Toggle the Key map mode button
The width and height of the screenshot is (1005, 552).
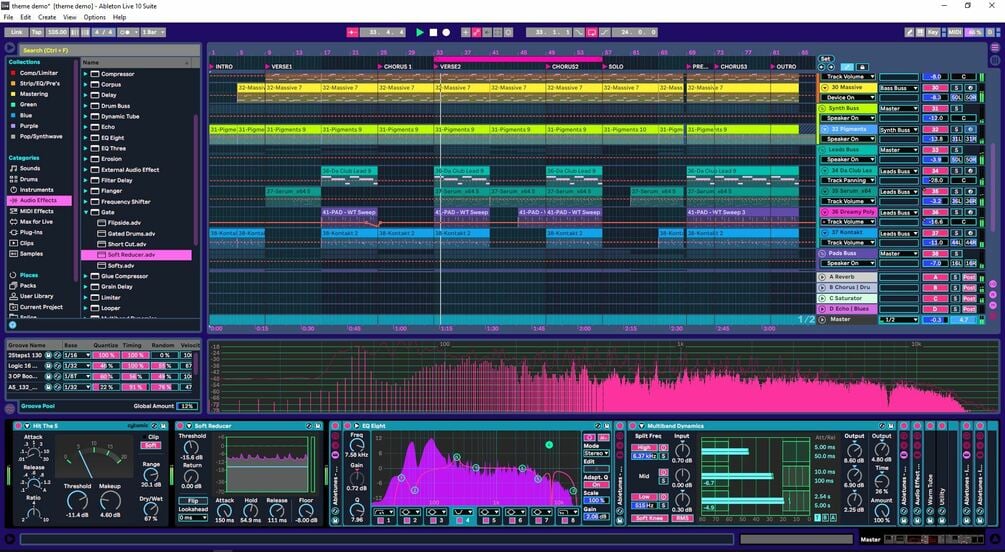pyautogui.click(x=933, y=32)
